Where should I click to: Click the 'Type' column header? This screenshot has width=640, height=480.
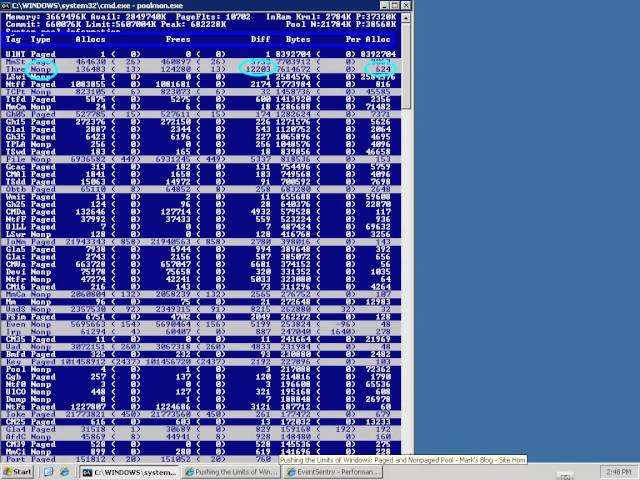(x=40, y=40)
